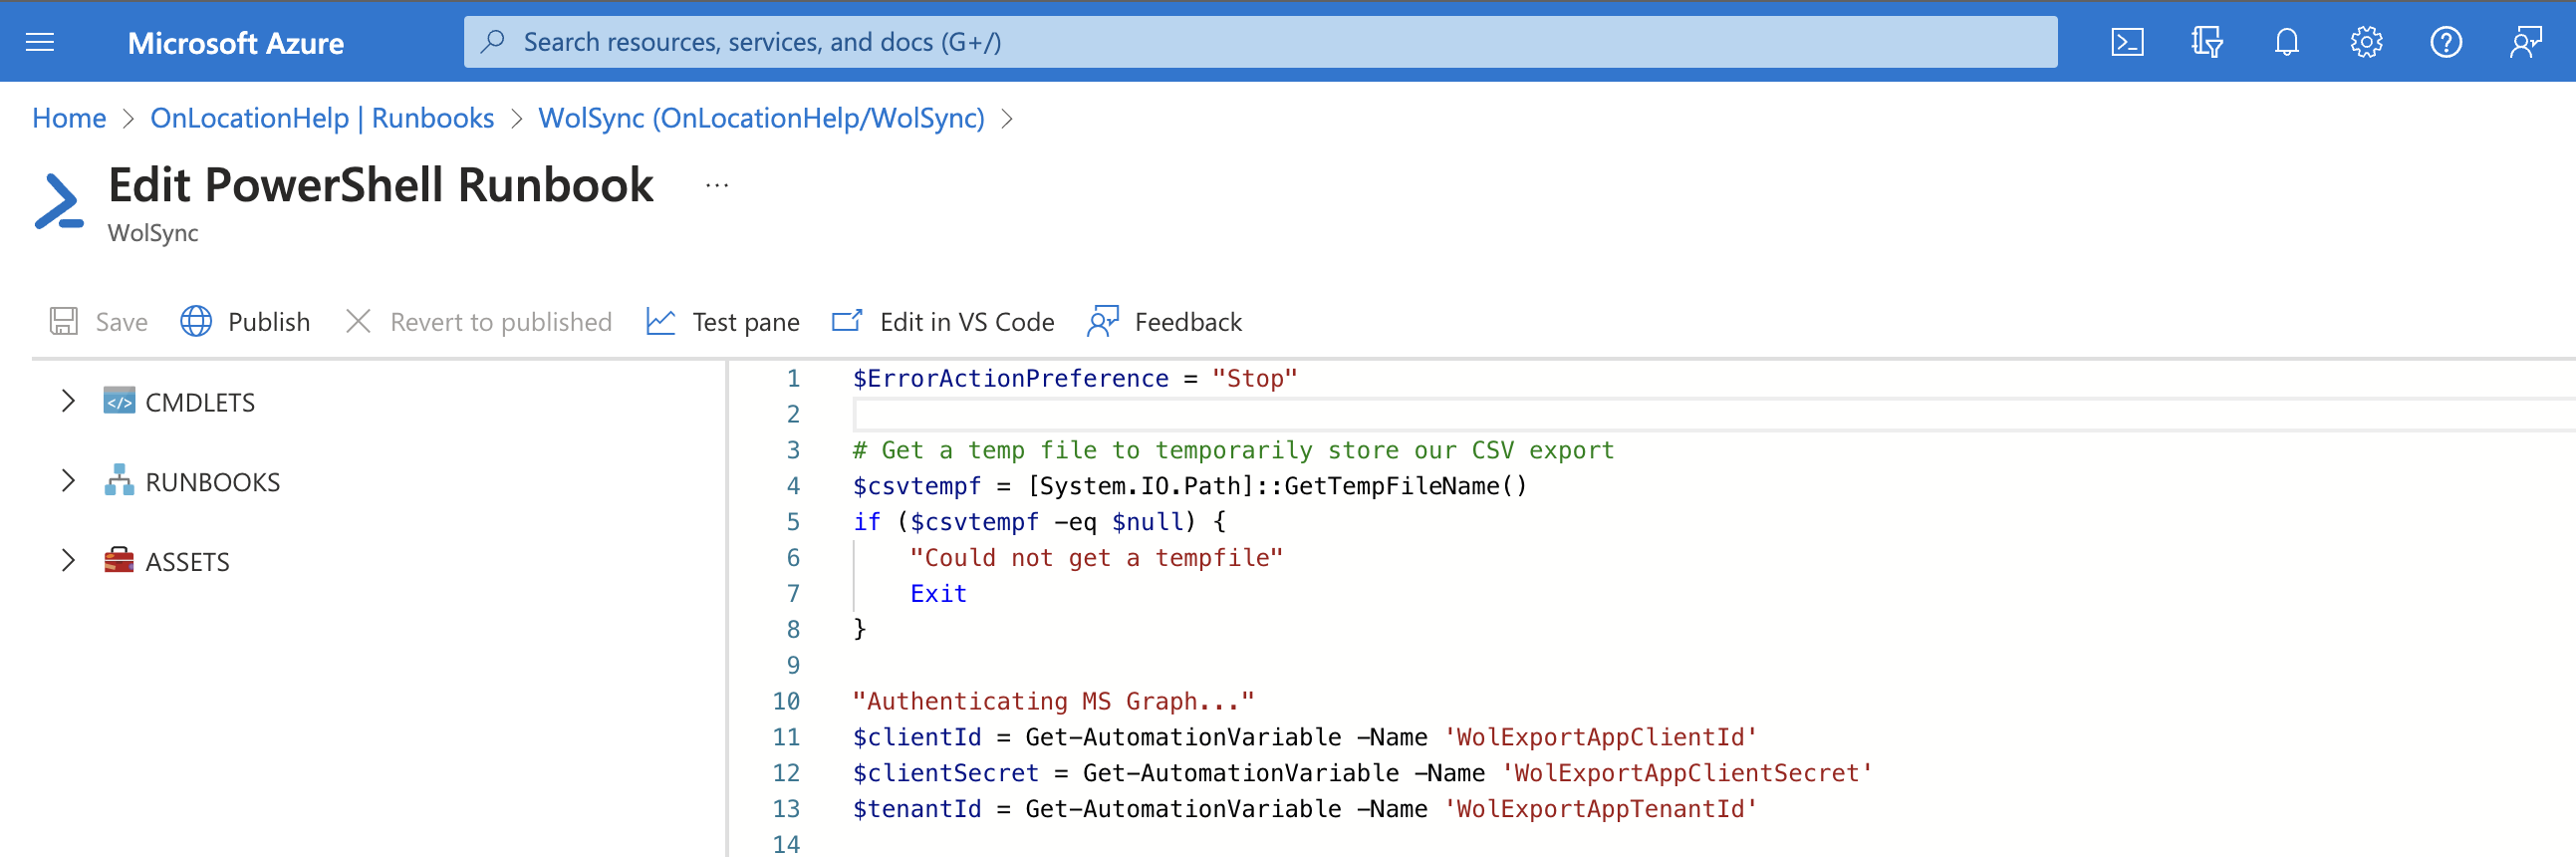Click the RUNBOOKS hierarchy icon
This screenshot has height=857, width=2576.
tap(119, 481)
